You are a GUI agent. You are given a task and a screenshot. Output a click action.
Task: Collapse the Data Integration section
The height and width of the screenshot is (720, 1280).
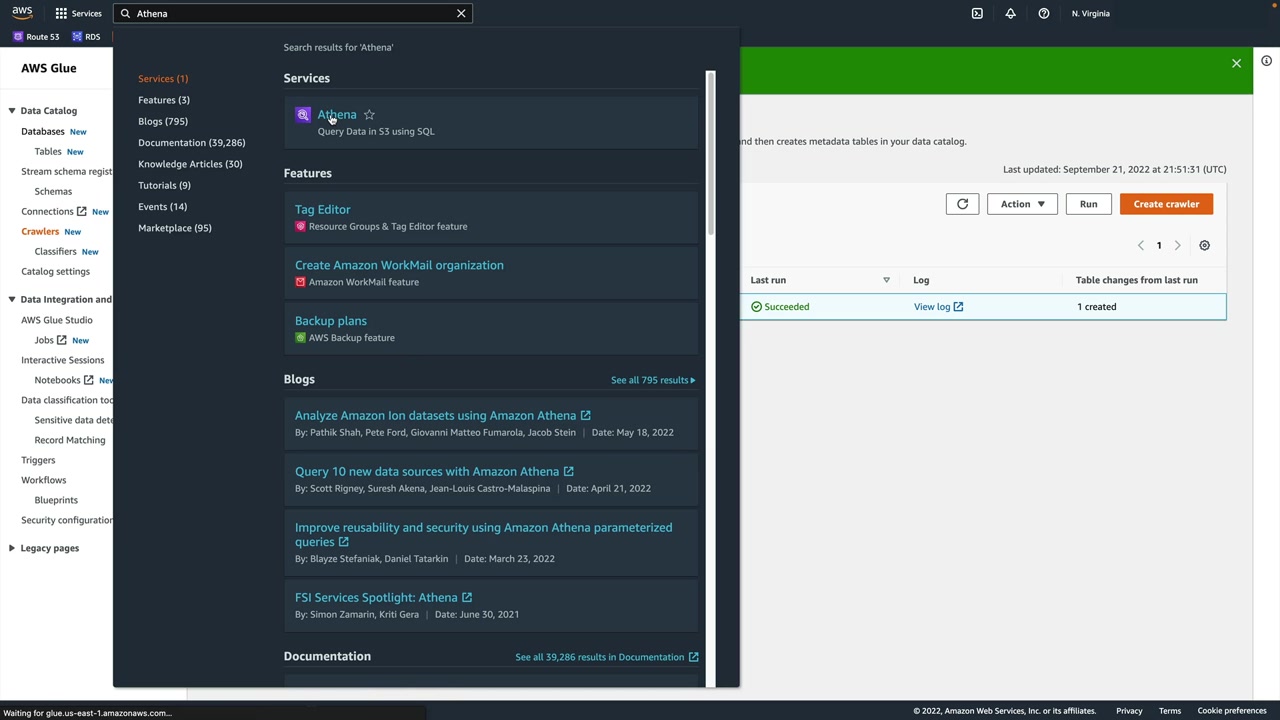(11, 299)
